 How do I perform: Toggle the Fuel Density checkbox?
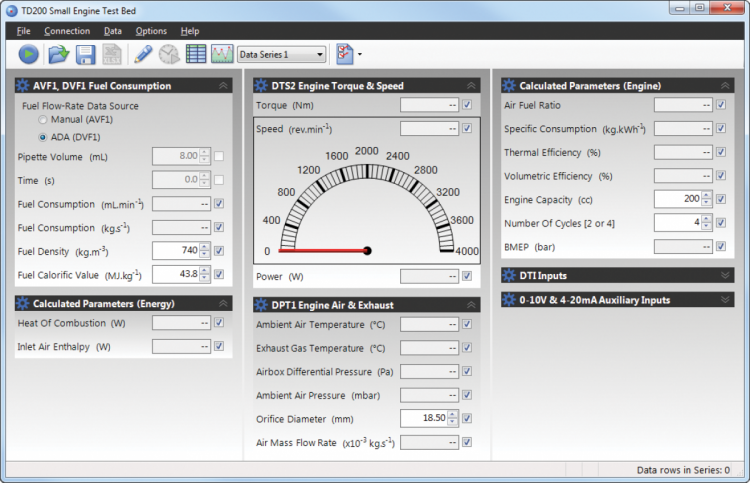219,251
